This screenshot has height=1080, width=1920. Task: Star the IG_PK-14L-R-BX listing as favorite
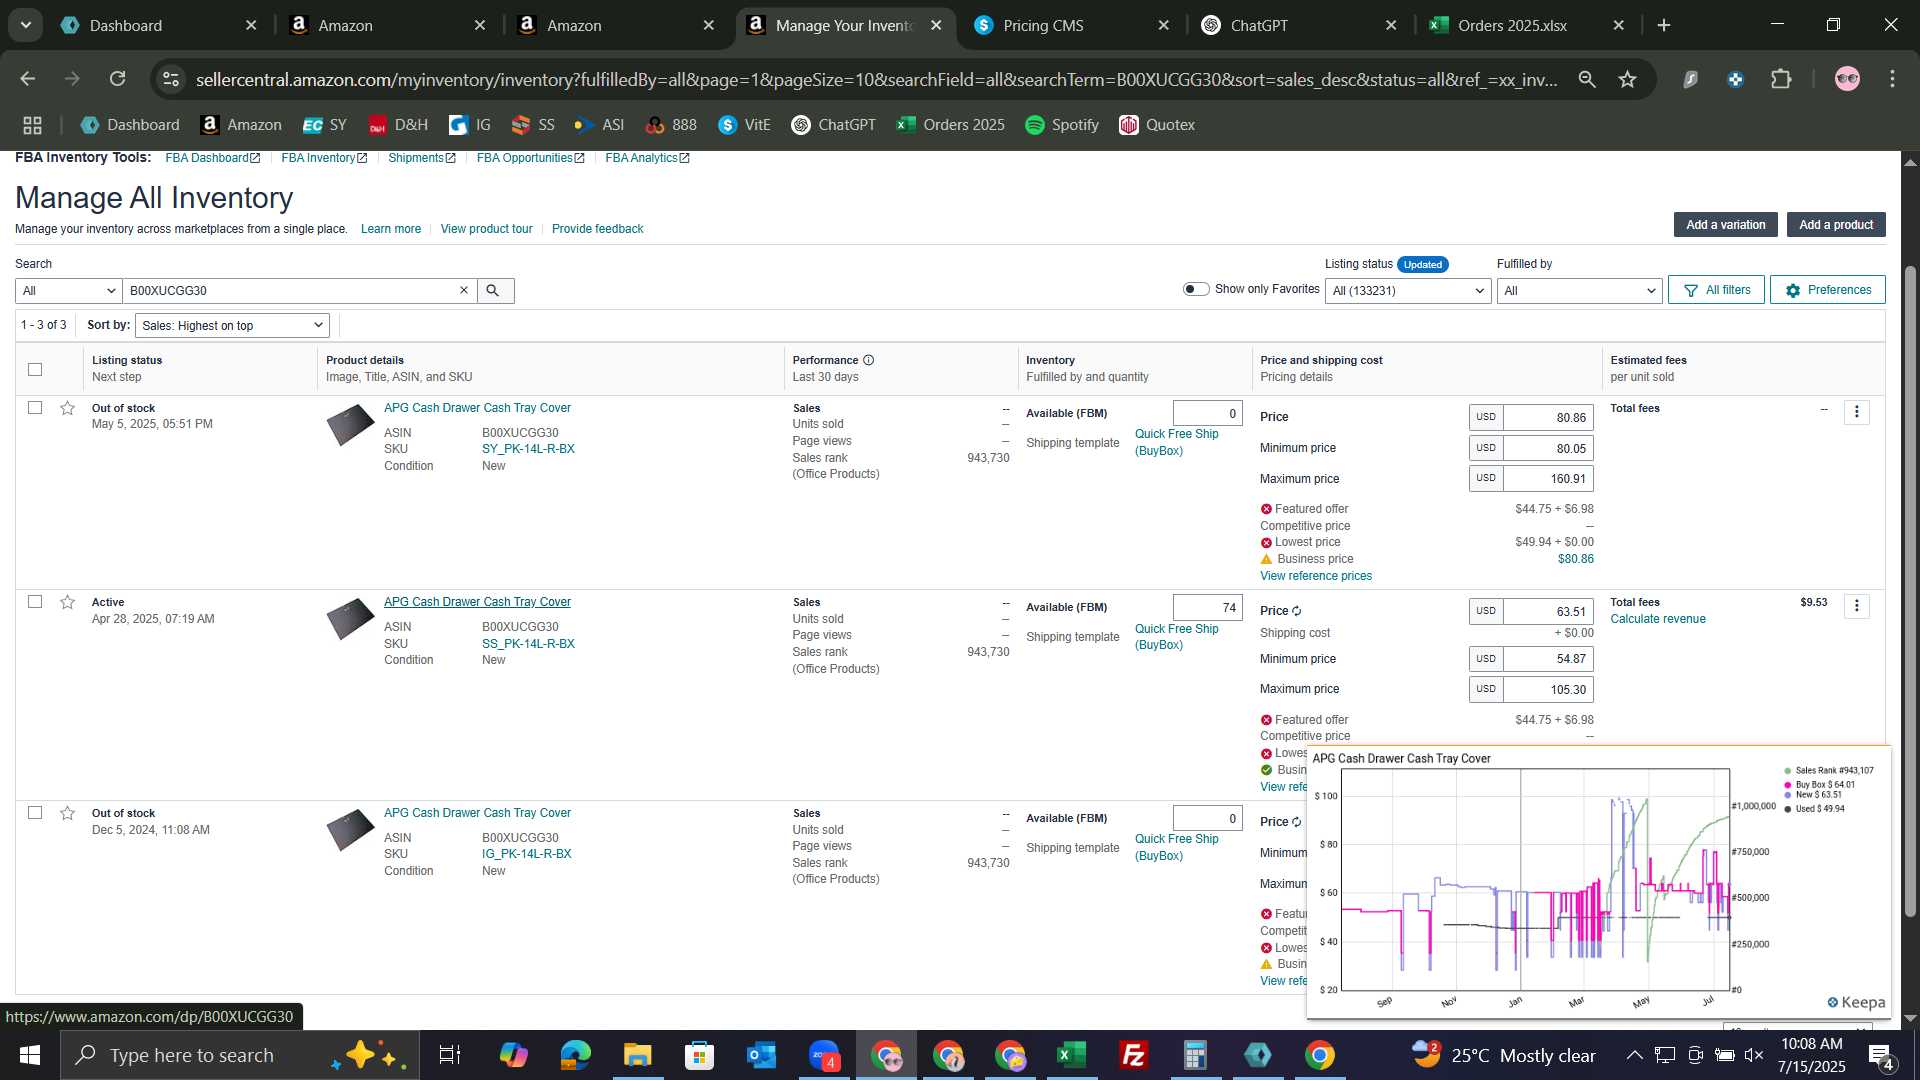click(x=68, y=813)
